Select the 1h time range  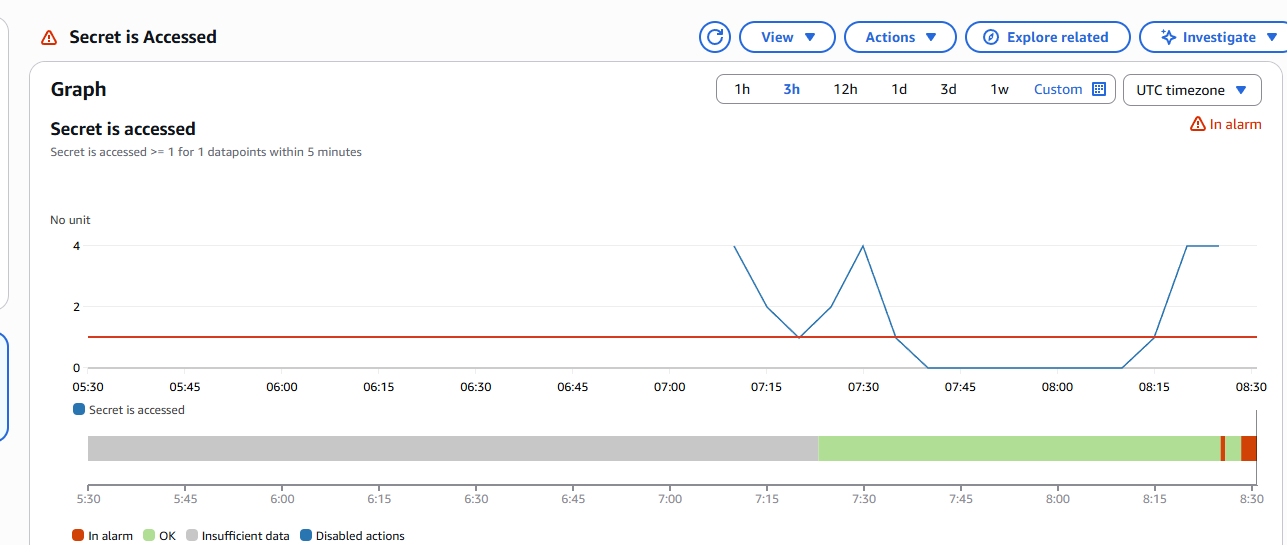pyautogui.click(x=742, y=89)
